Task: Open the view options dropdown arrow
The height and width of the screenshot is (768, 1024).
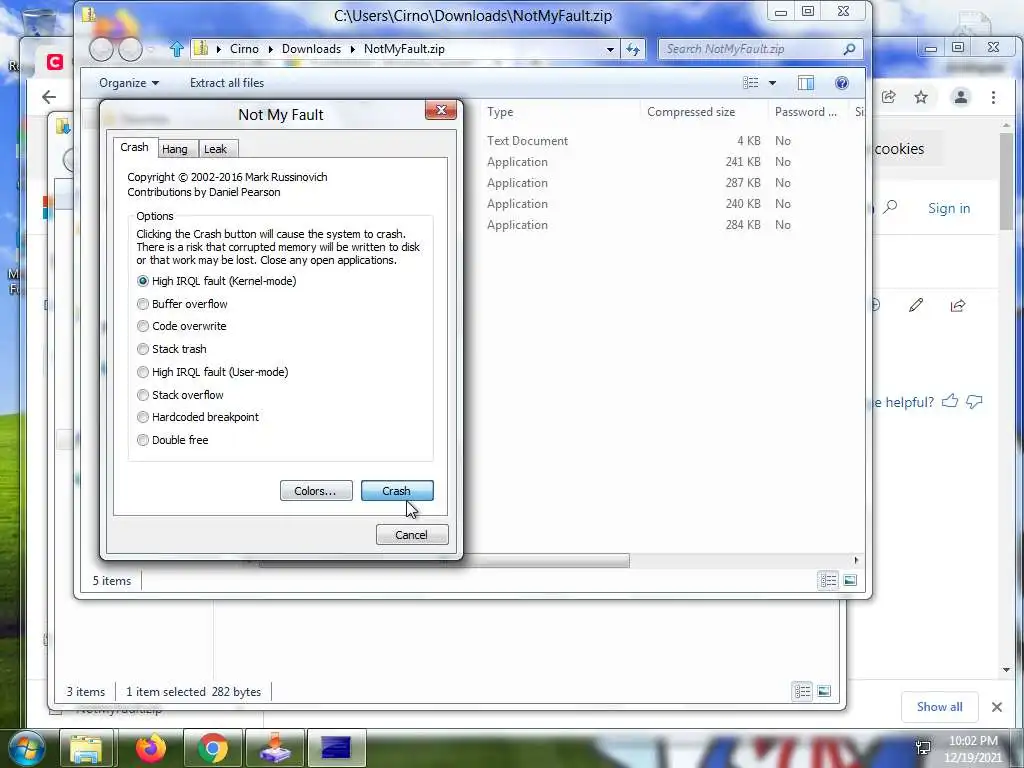Action: [772, 83]
